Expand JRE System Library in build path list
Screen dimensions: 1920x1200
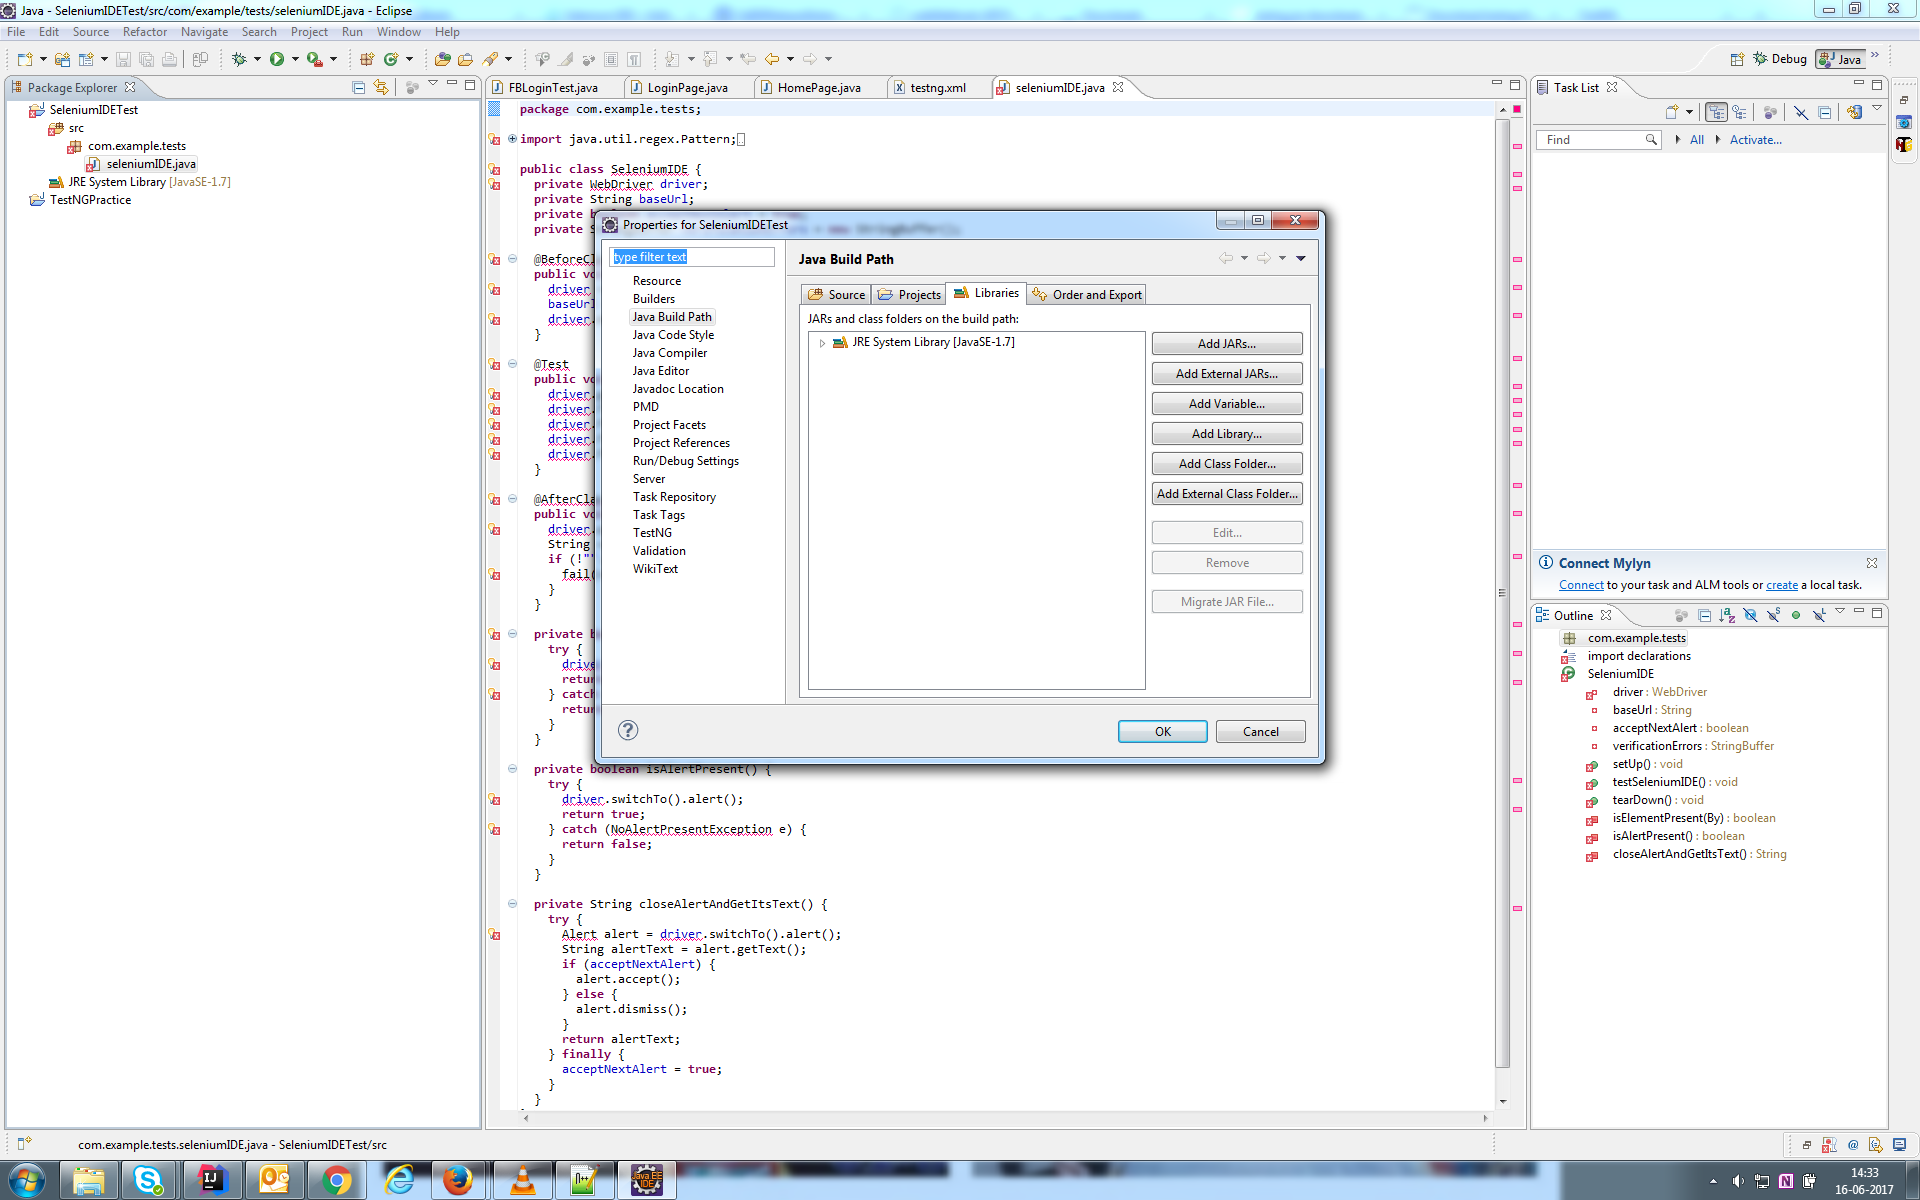822,343
